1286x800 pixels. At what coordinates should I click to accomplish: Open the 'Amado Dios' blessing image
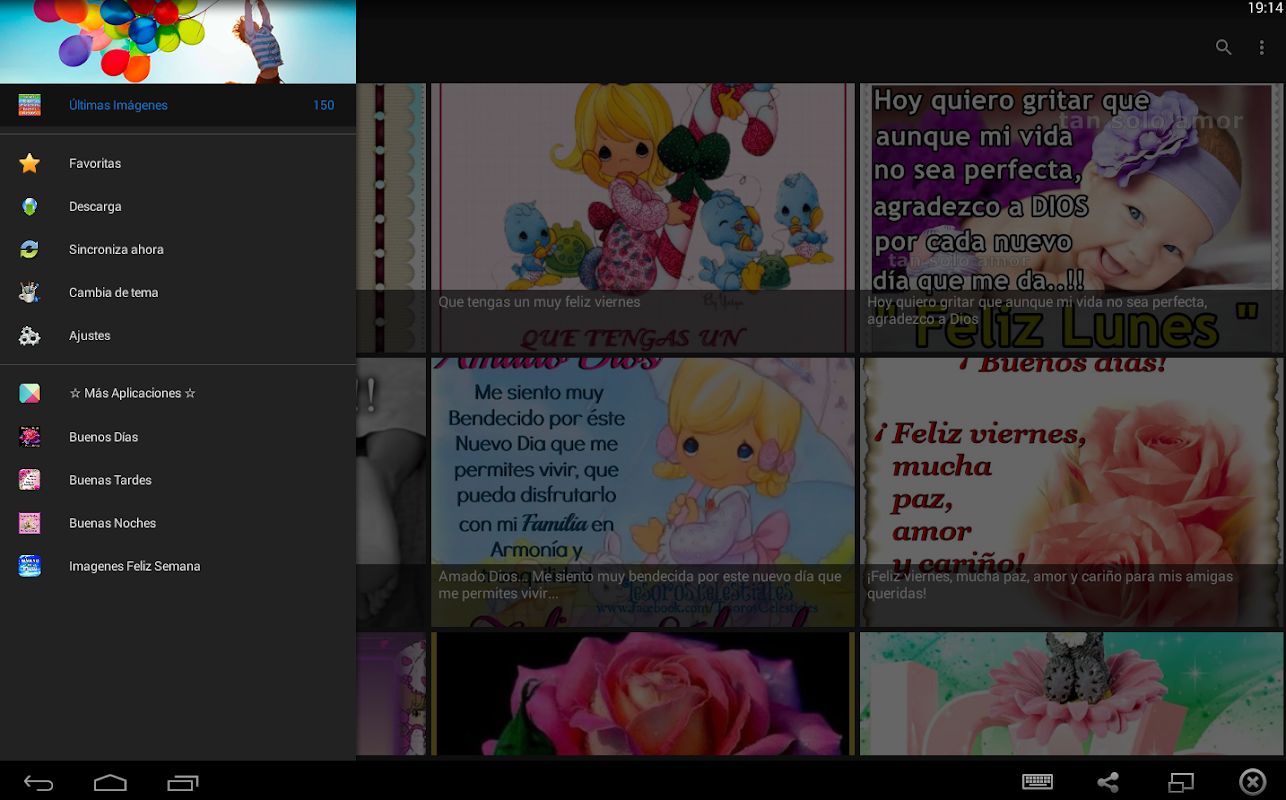(x=643, y=493)
